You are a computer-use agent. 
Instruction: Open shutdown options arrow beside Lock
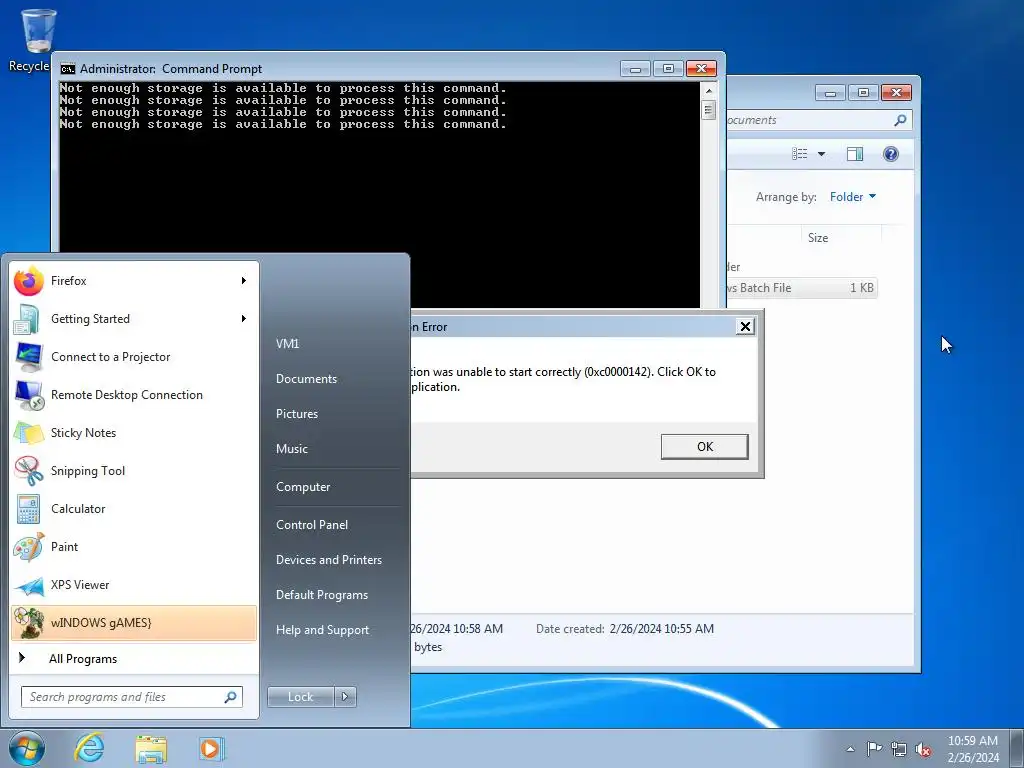(345, 697)
